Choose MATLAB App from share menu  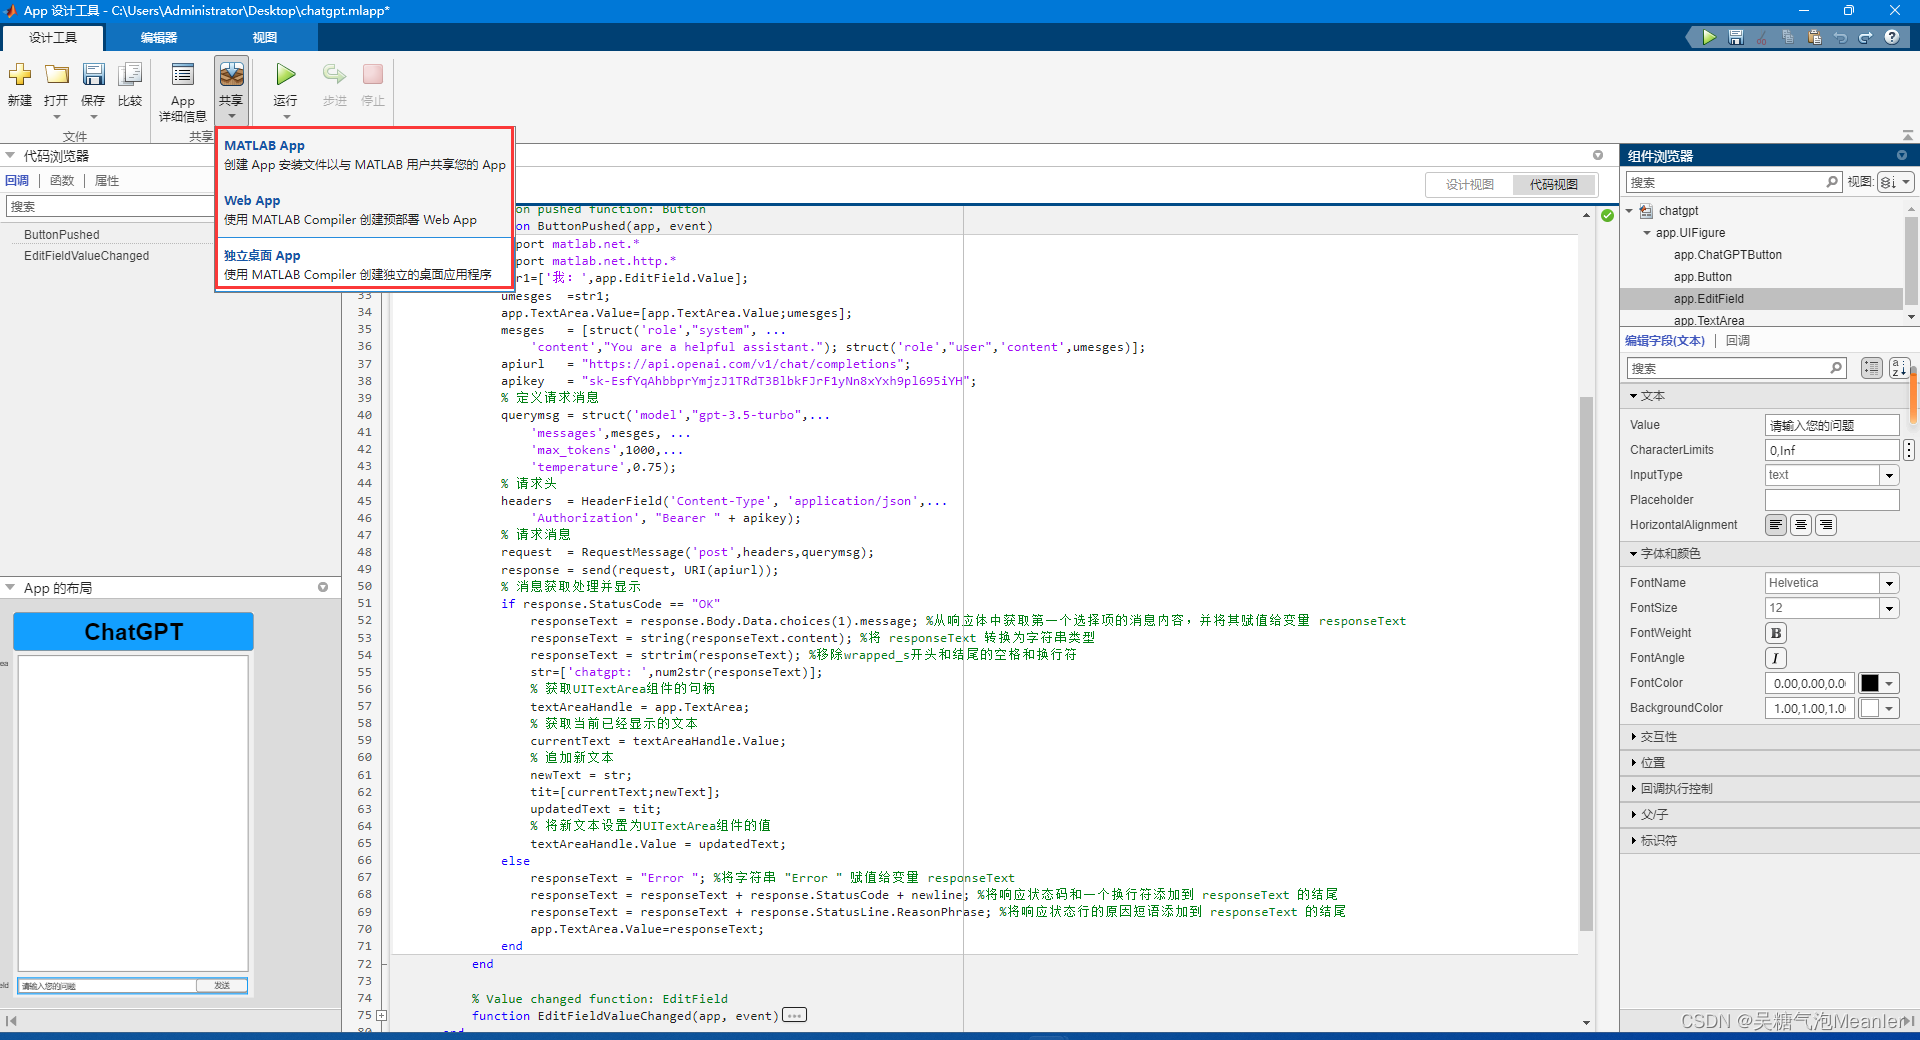[365, 155]
